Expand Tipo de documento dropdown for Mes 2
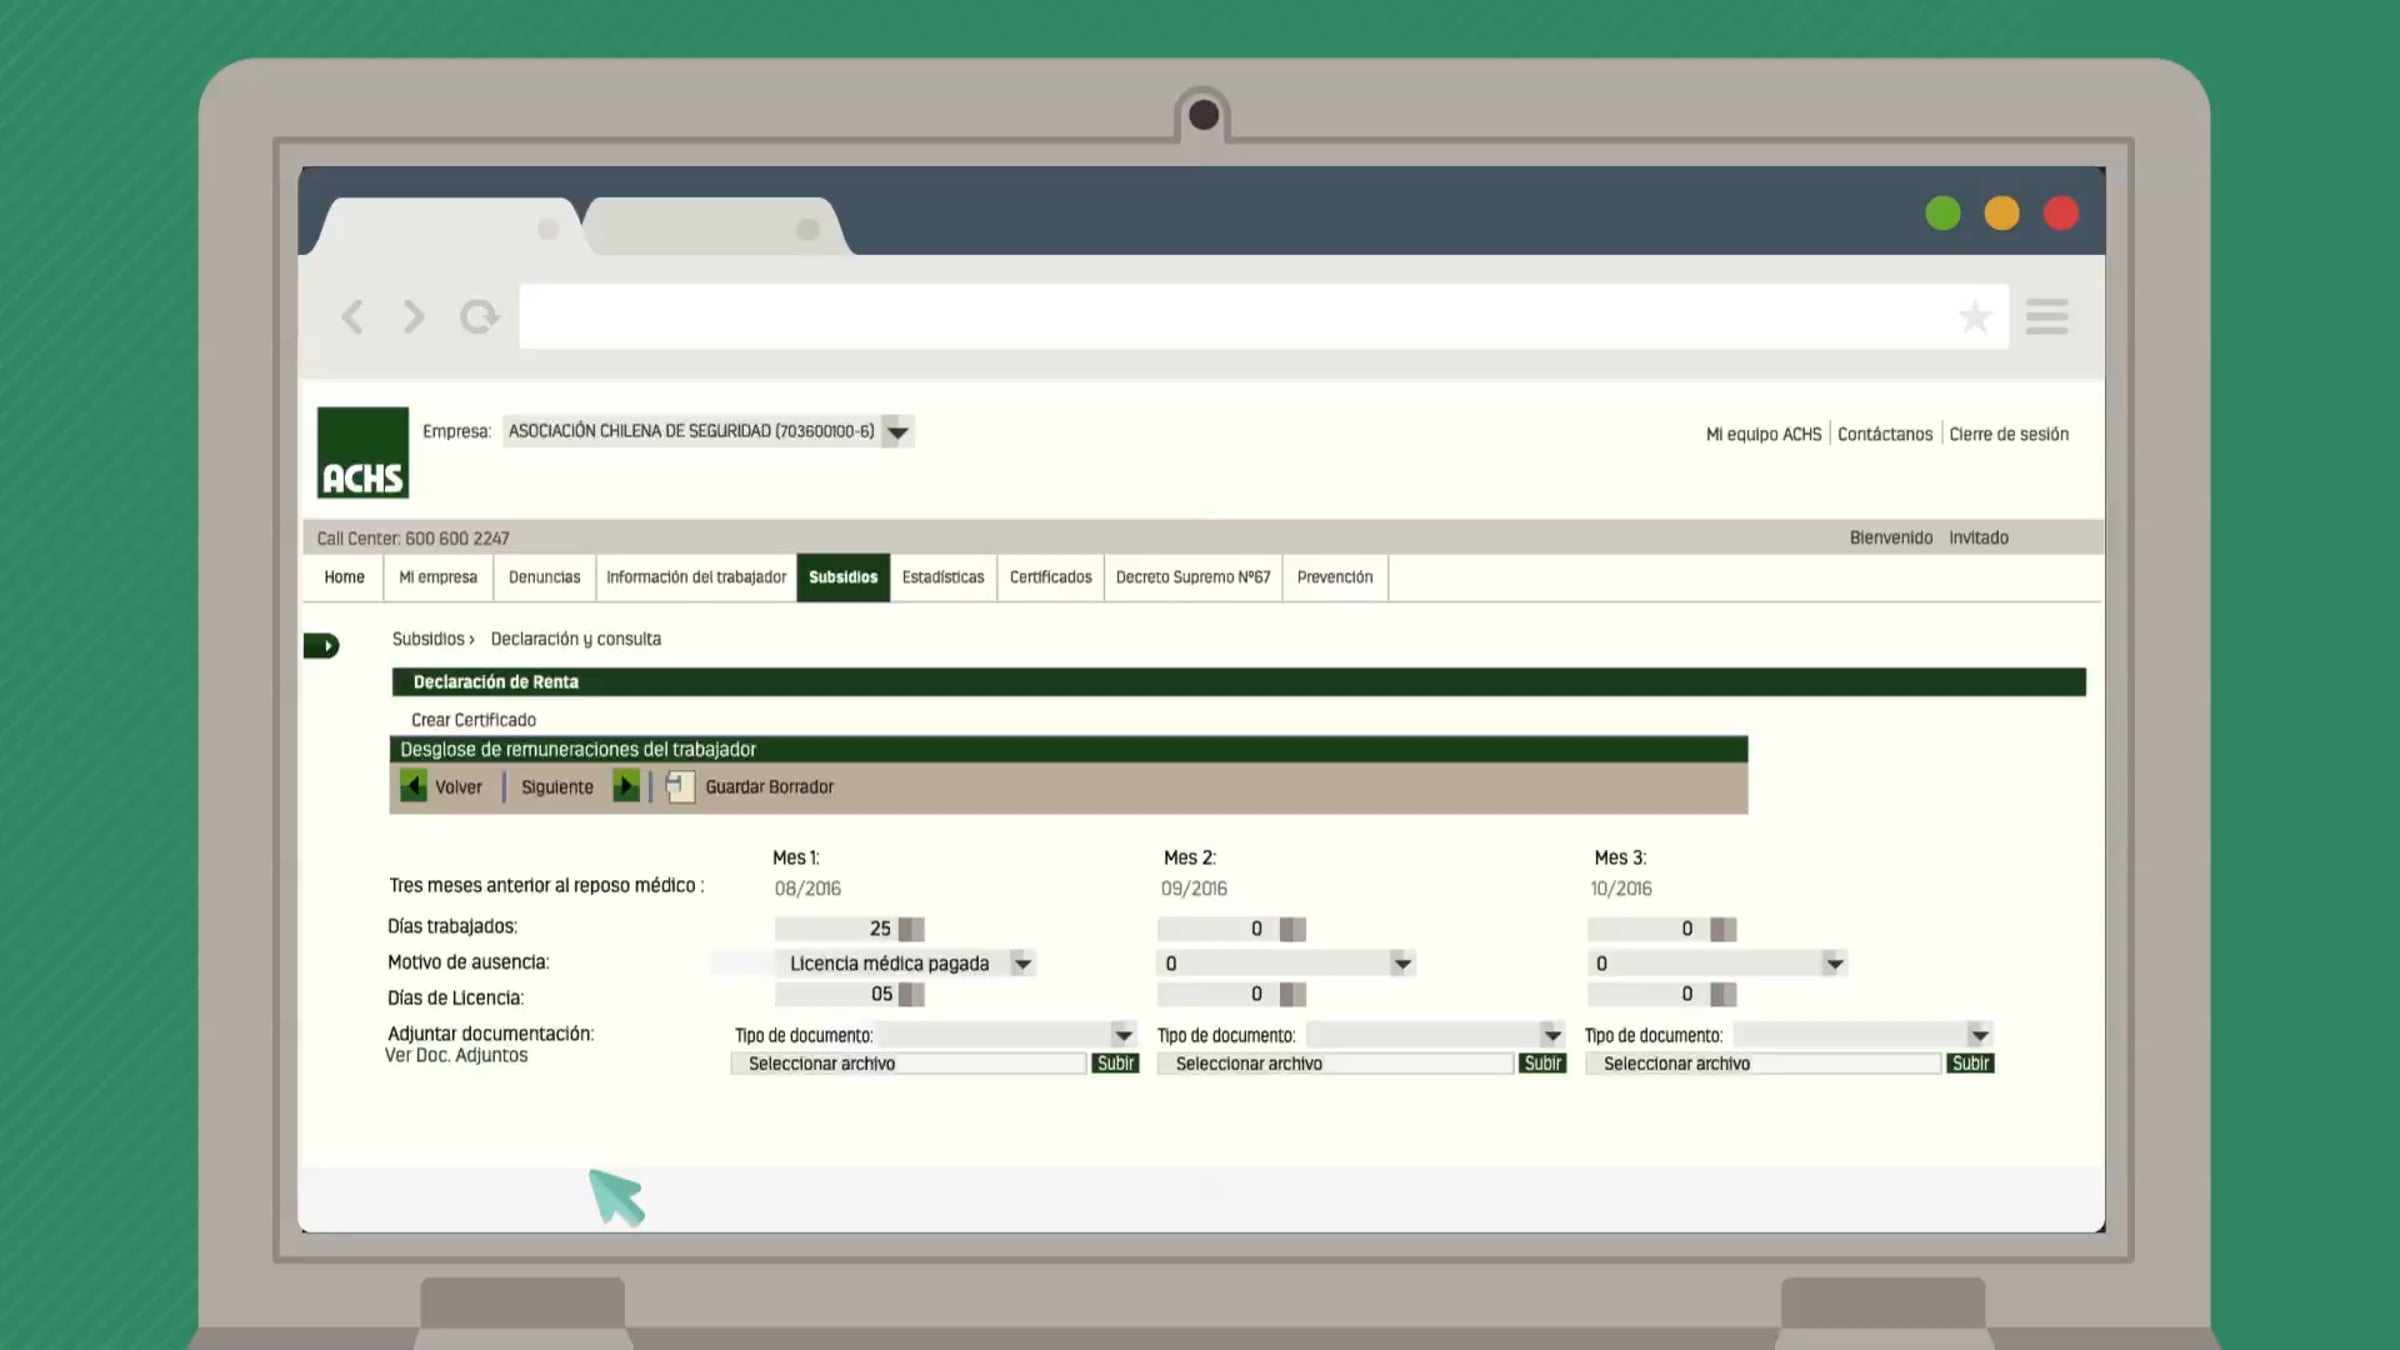This screenshot has height=1350, width=2400. click(x=1551, y=1035)
